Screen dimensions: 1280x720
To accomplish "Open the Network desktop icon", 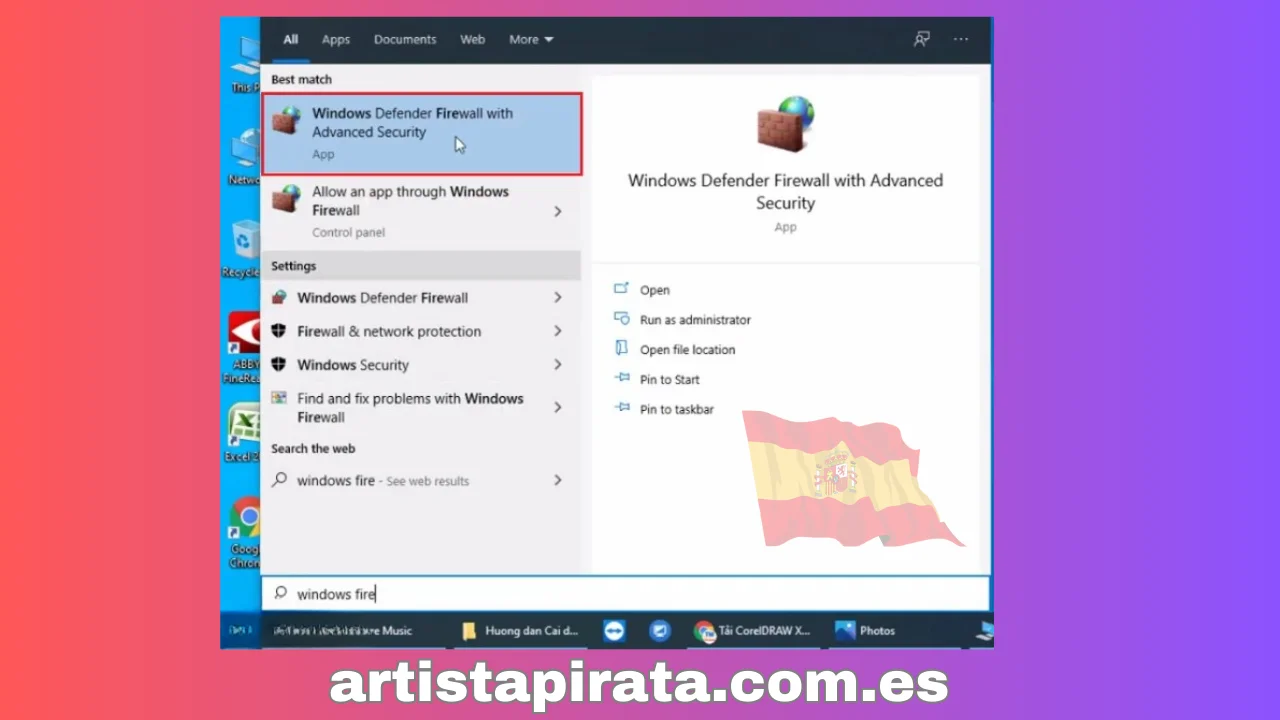I will [245, 157].
